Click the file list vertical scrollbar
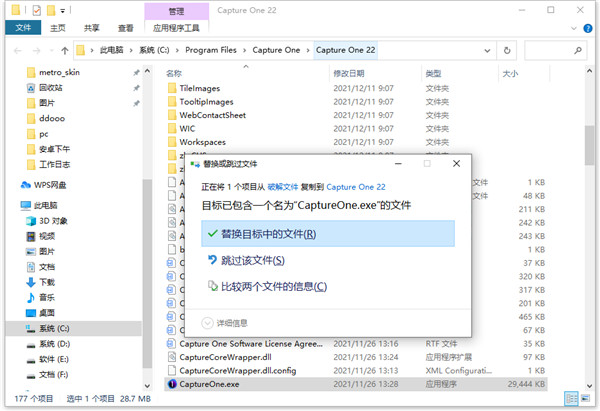The image size is (600, 411). [589, 145]
